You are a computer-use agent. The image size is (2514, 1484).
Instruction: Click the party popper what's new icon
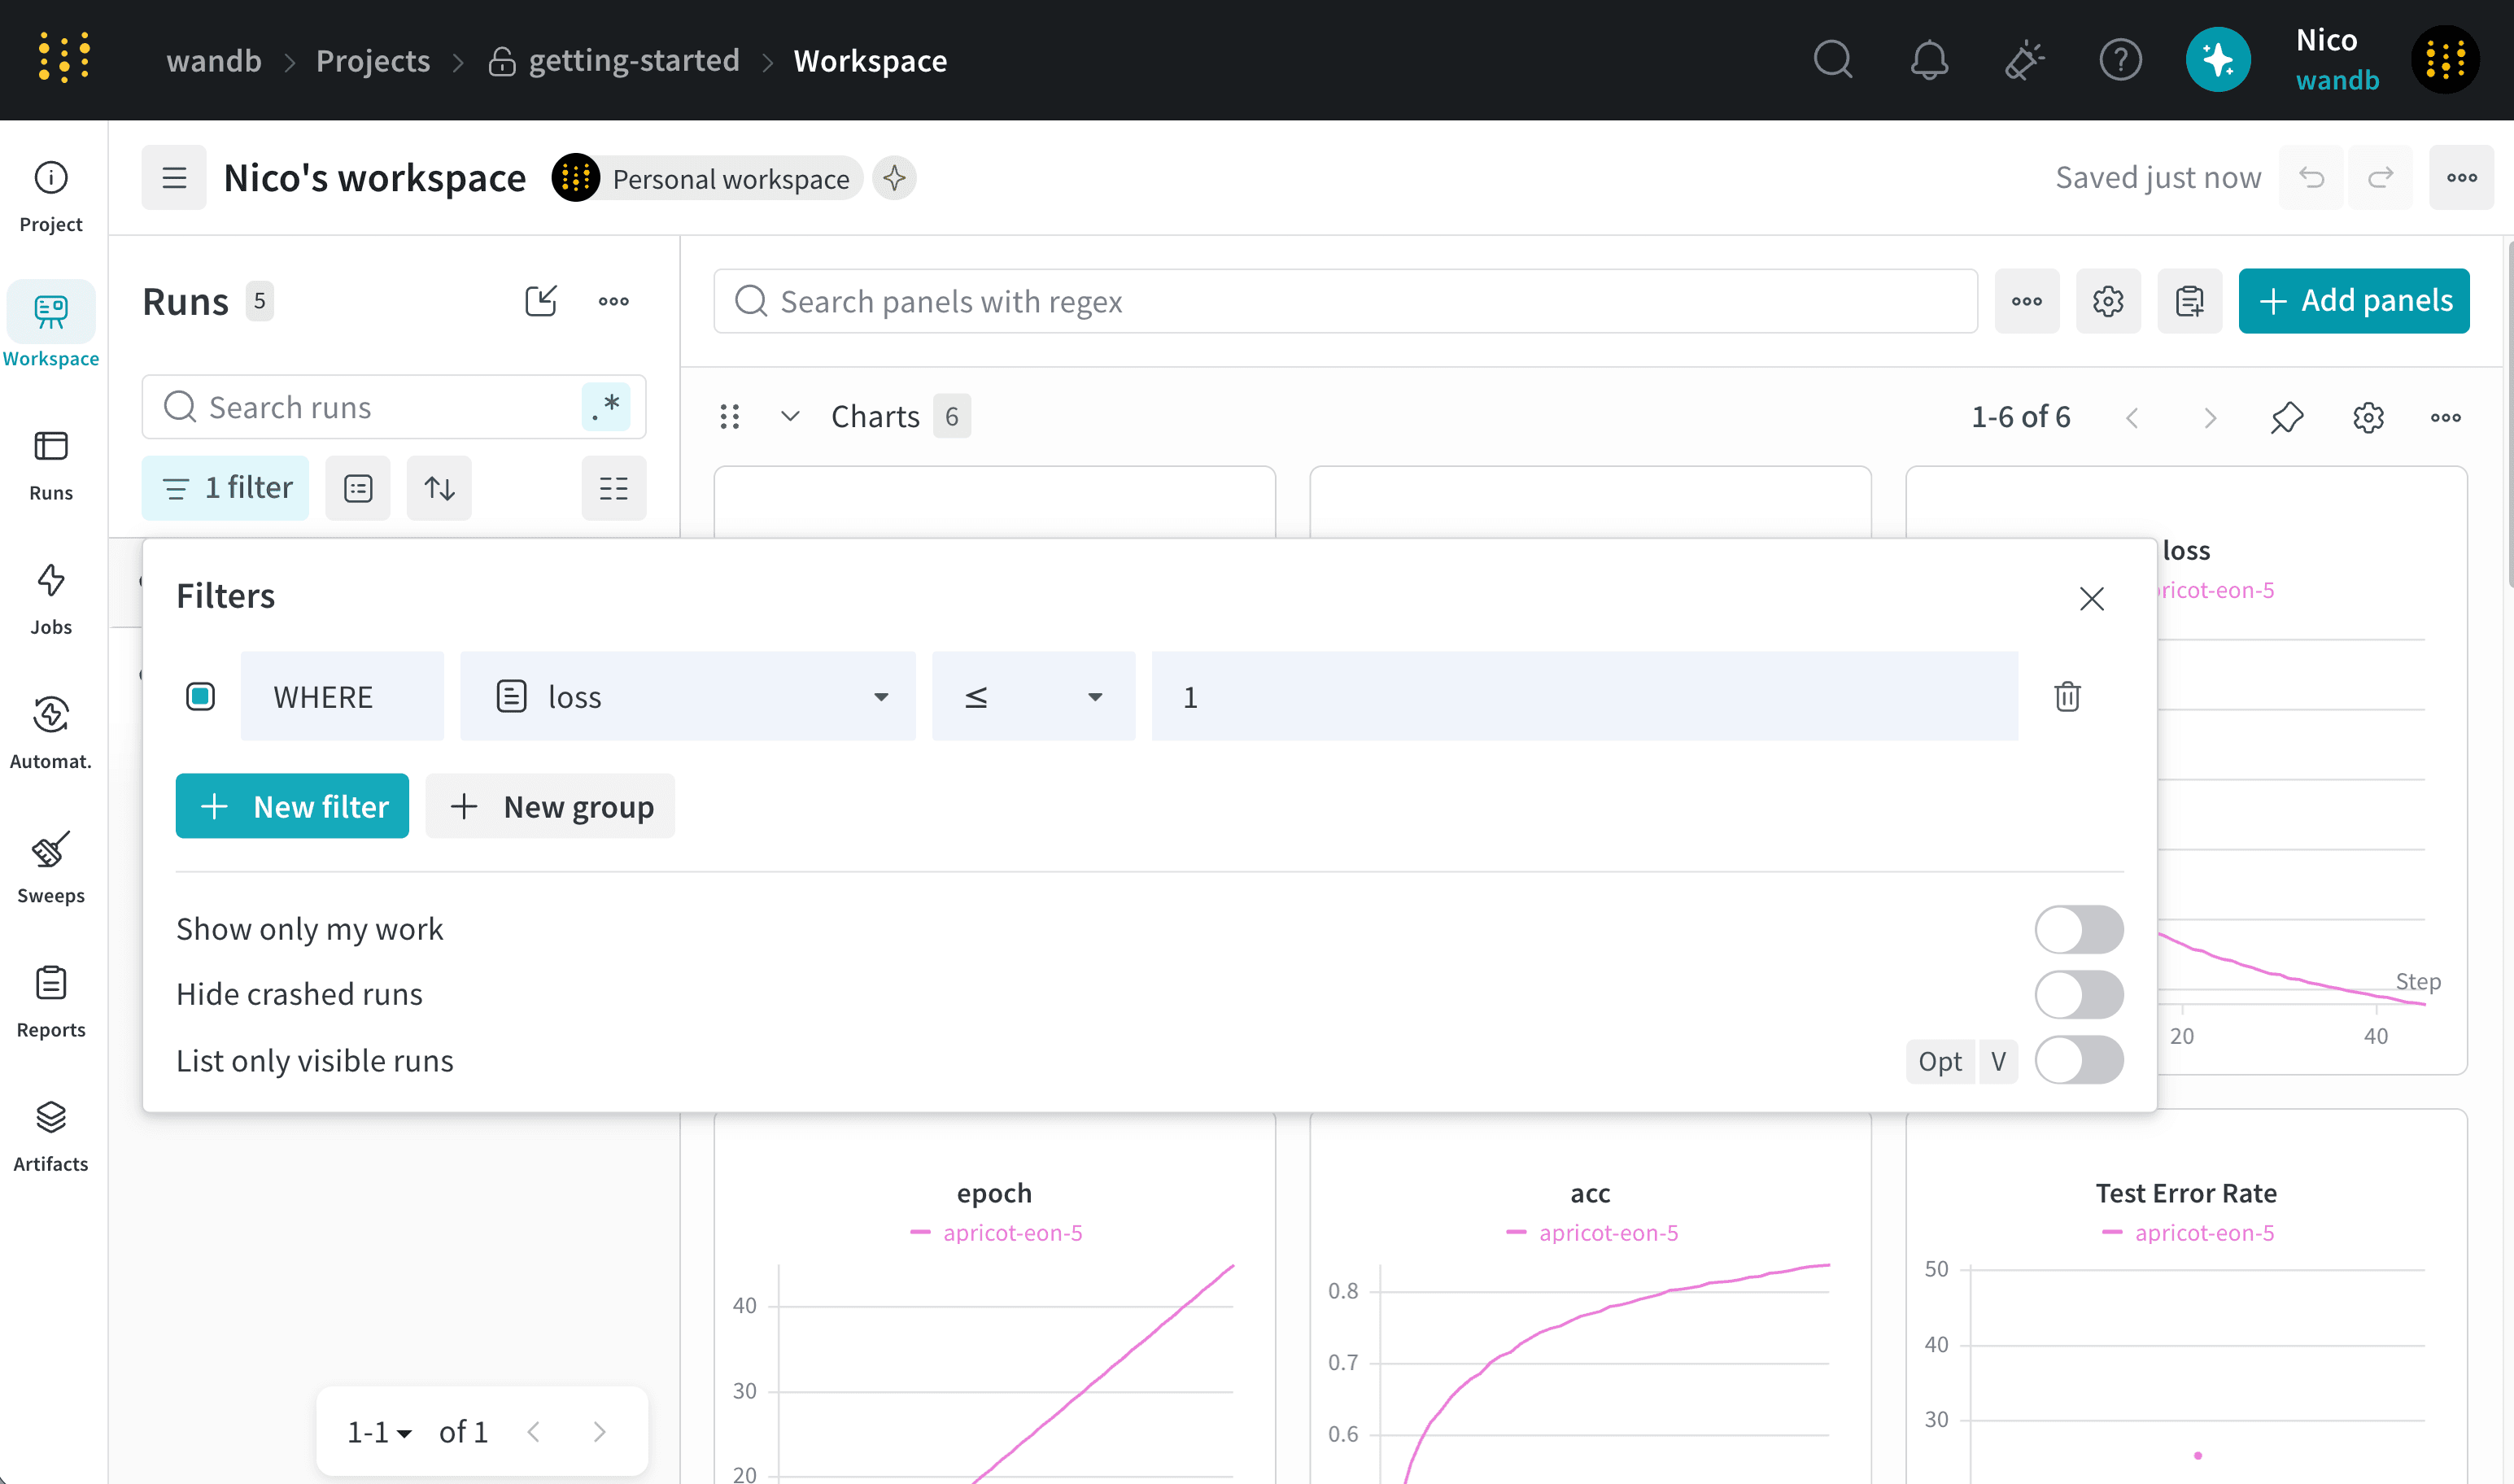pos(2025,60)
